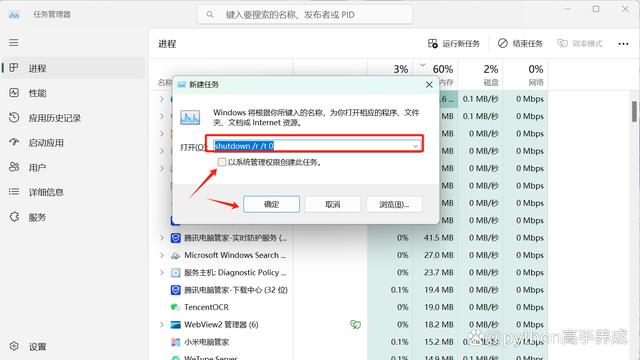Click the OK (确定) button

tap(271, 204)
